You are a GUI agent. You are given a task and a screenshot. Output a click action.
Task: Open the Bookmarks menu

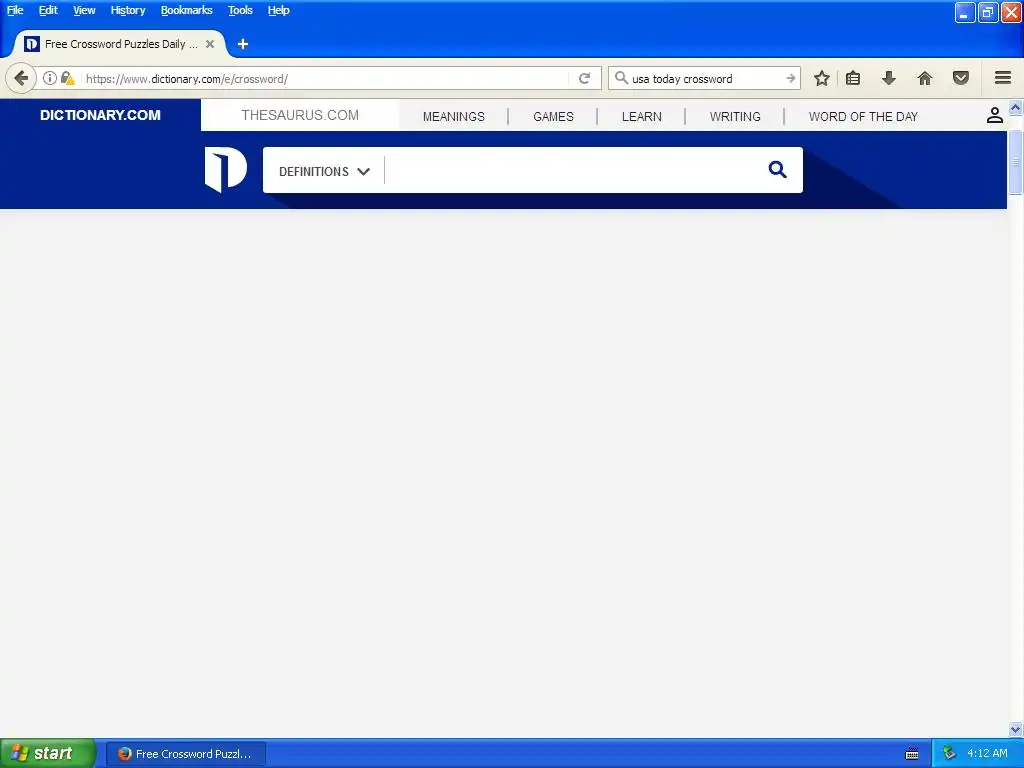click(186, 10)
